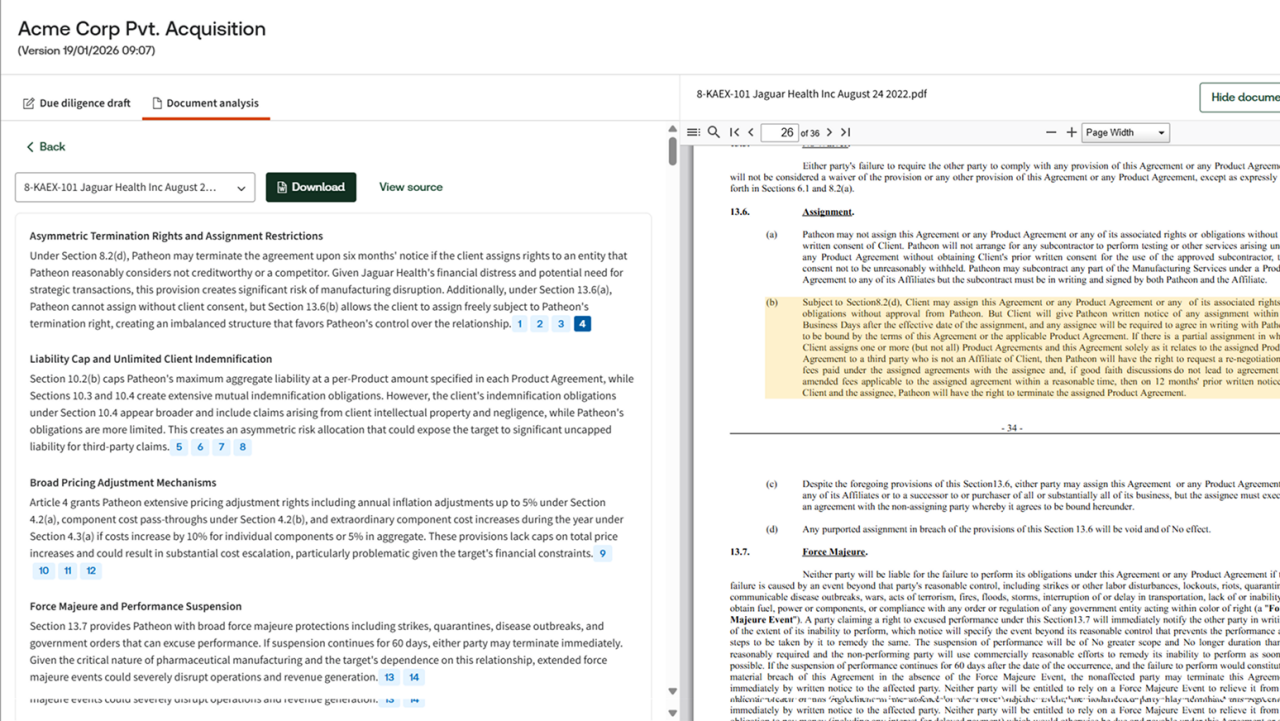Jump to last page of PDF

click(845, 132)
